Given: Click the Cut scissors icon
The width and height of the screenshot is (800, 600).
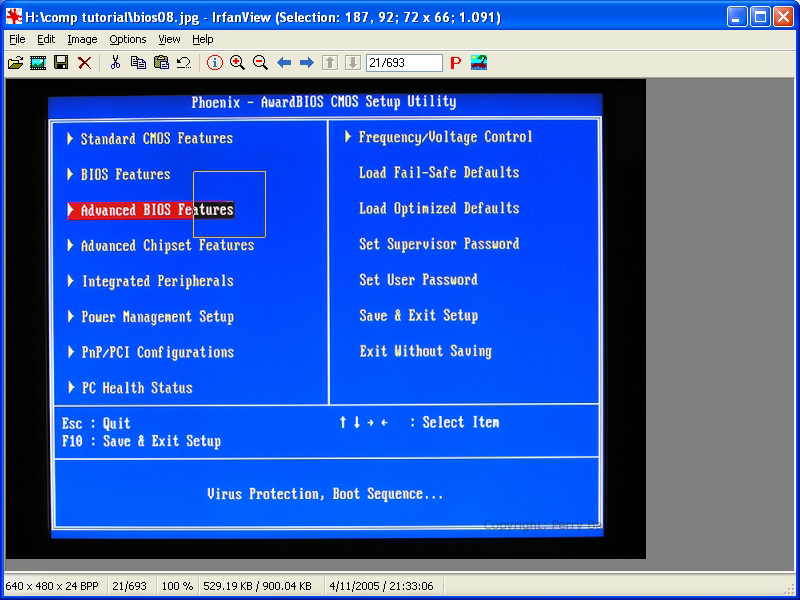Looking at the screenshot, I should coord(115,63).
